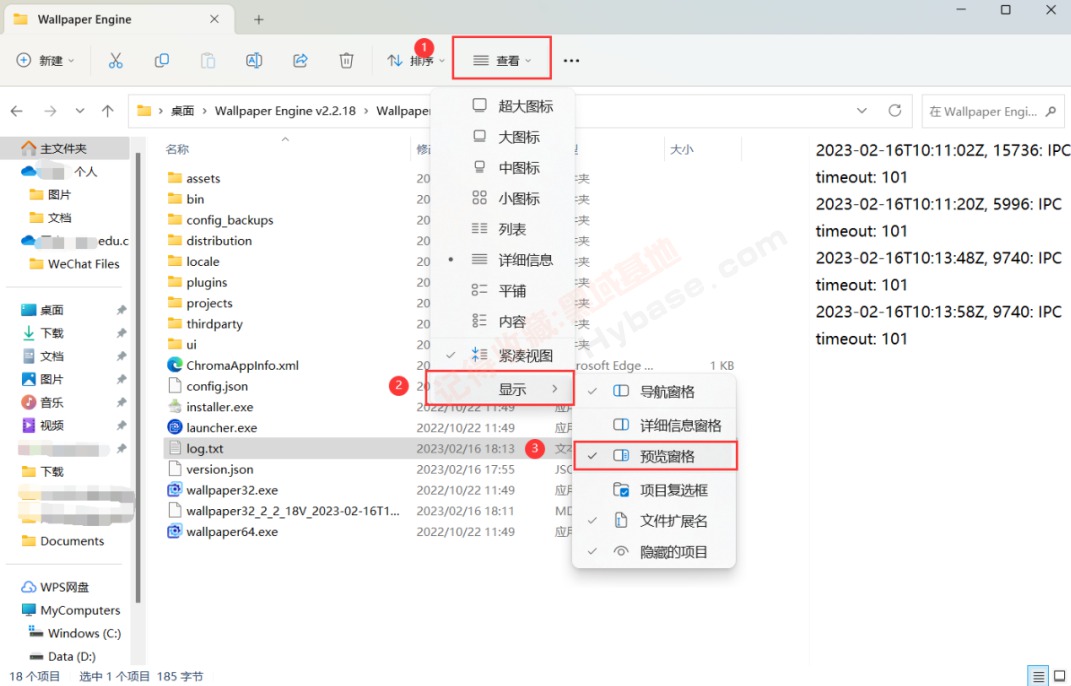Toggle 文件扩展名 file extensions option
The image size is (1071, 686).
coord(654,521)
